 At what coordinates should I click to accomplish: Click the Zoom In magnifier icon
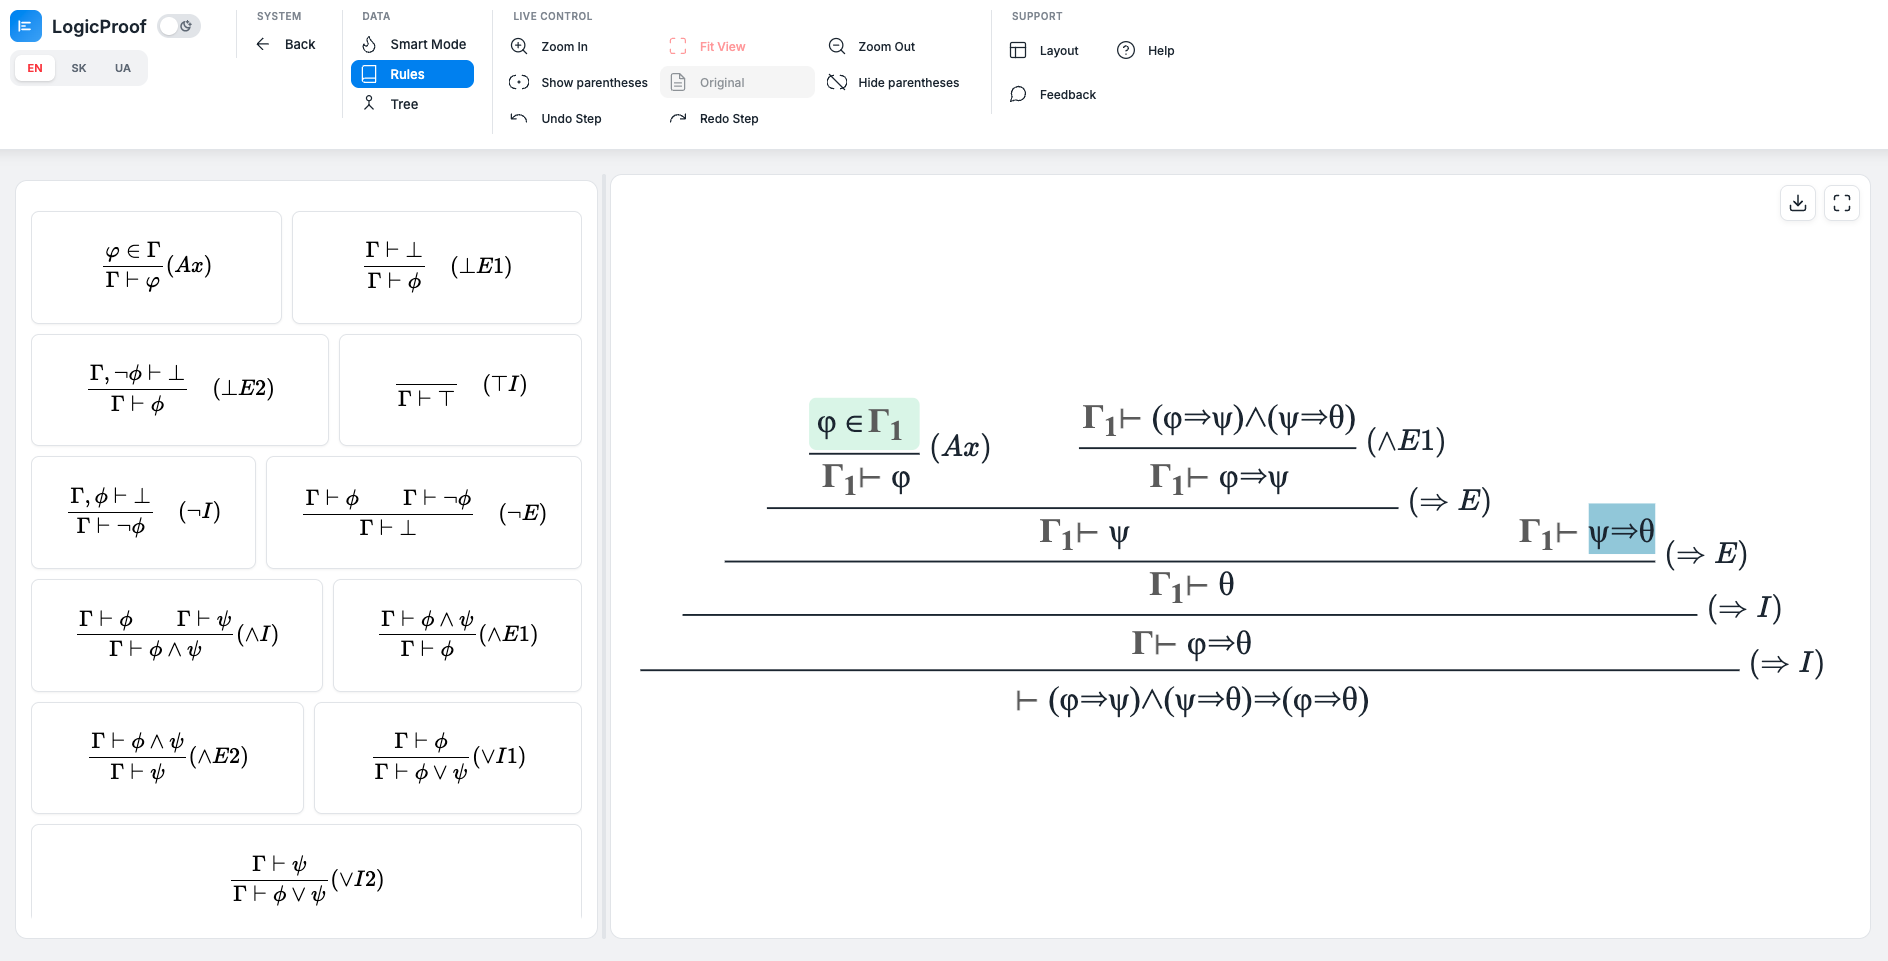pyautogui.click(x=519, y=46)
